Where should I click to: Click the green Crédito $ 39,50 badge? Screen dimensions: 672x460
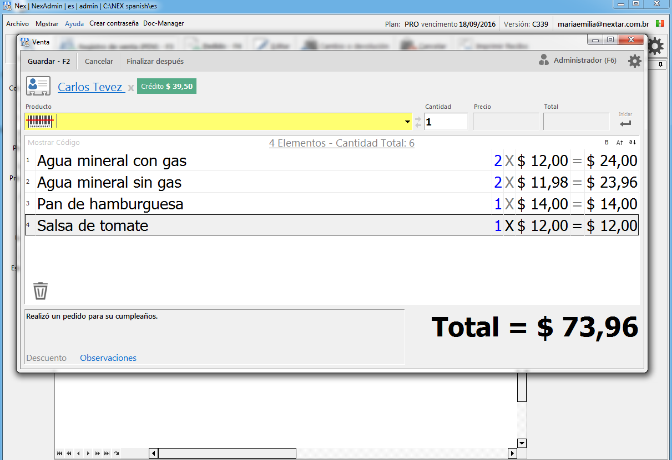point(167,86)
